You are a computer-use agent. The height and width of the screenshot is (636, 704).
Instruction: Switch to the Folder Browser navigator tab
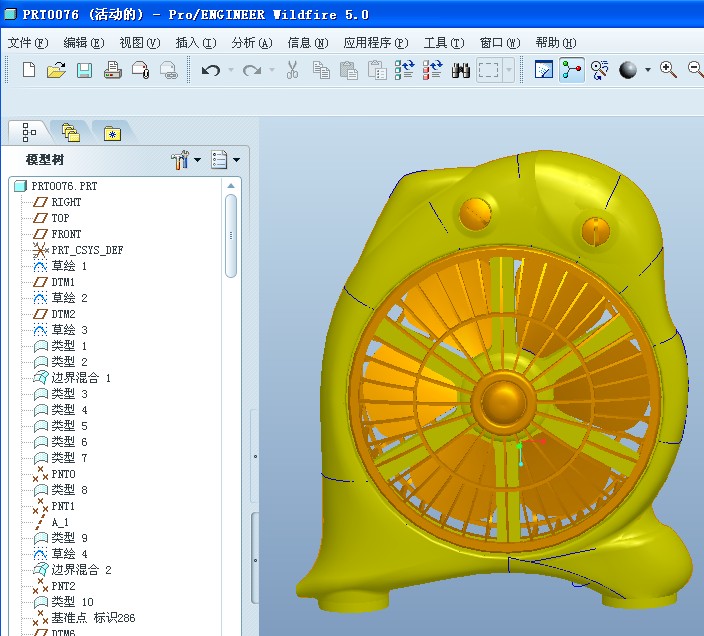71,132
